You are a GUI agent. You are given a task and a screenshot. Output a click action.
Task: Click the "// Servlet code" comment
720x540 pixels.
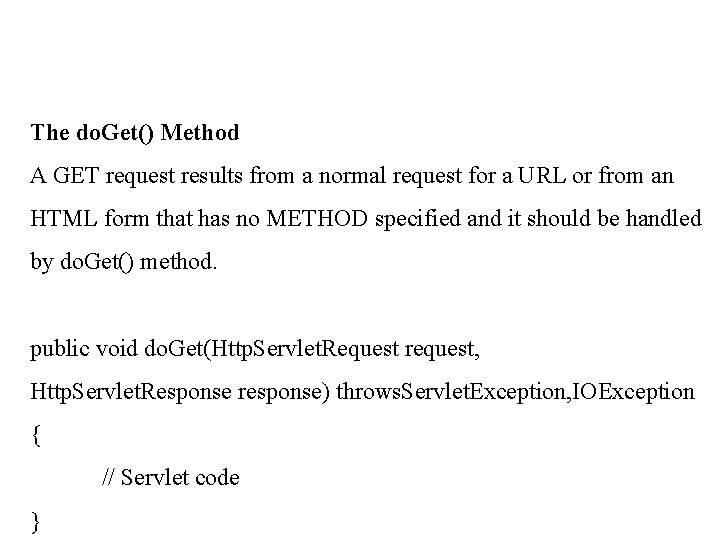tap(170, 477)
